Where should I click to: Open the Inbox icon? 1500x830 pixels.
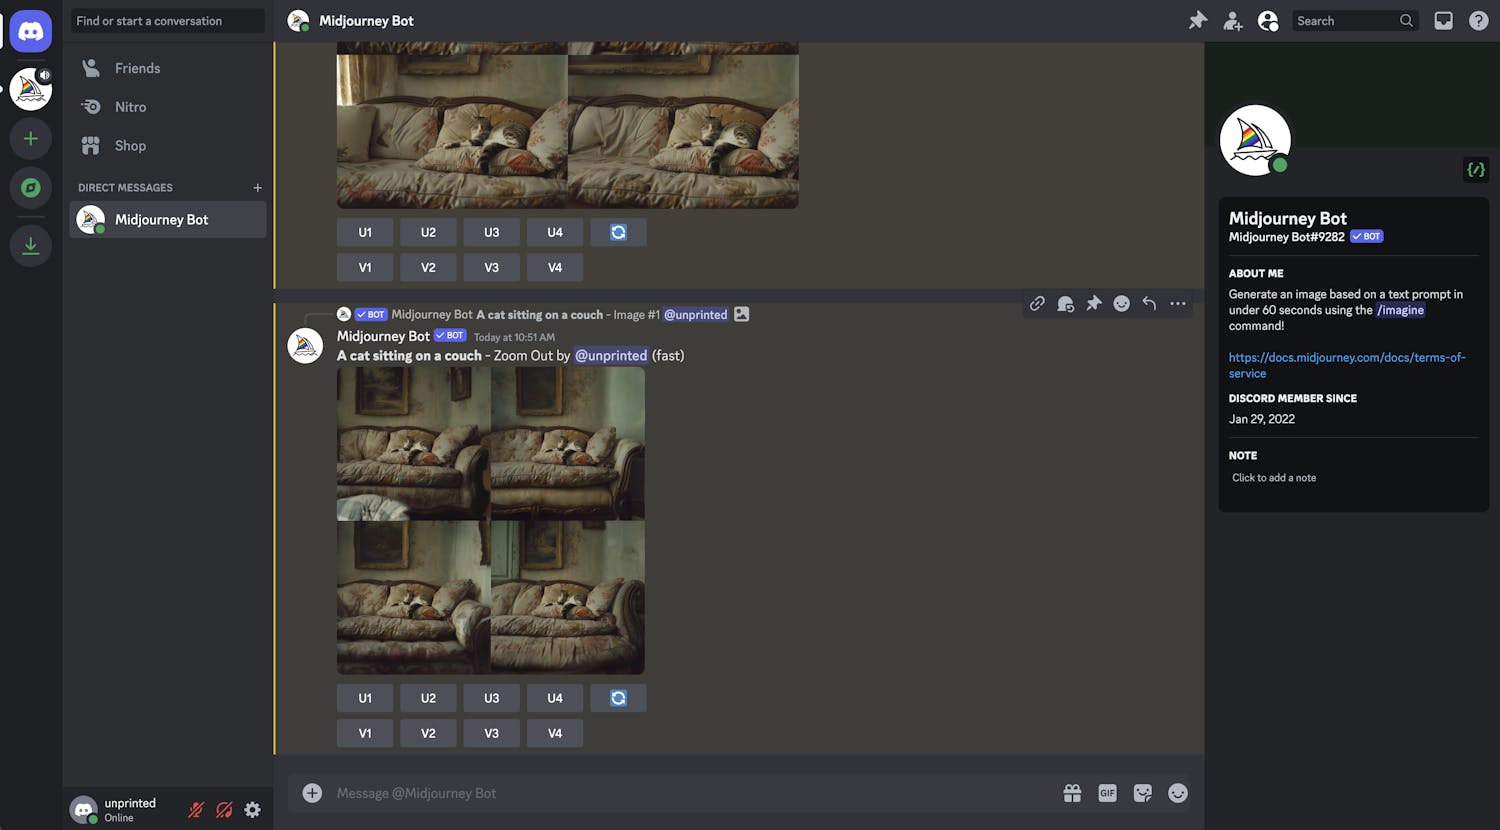tap(1443, 20)
